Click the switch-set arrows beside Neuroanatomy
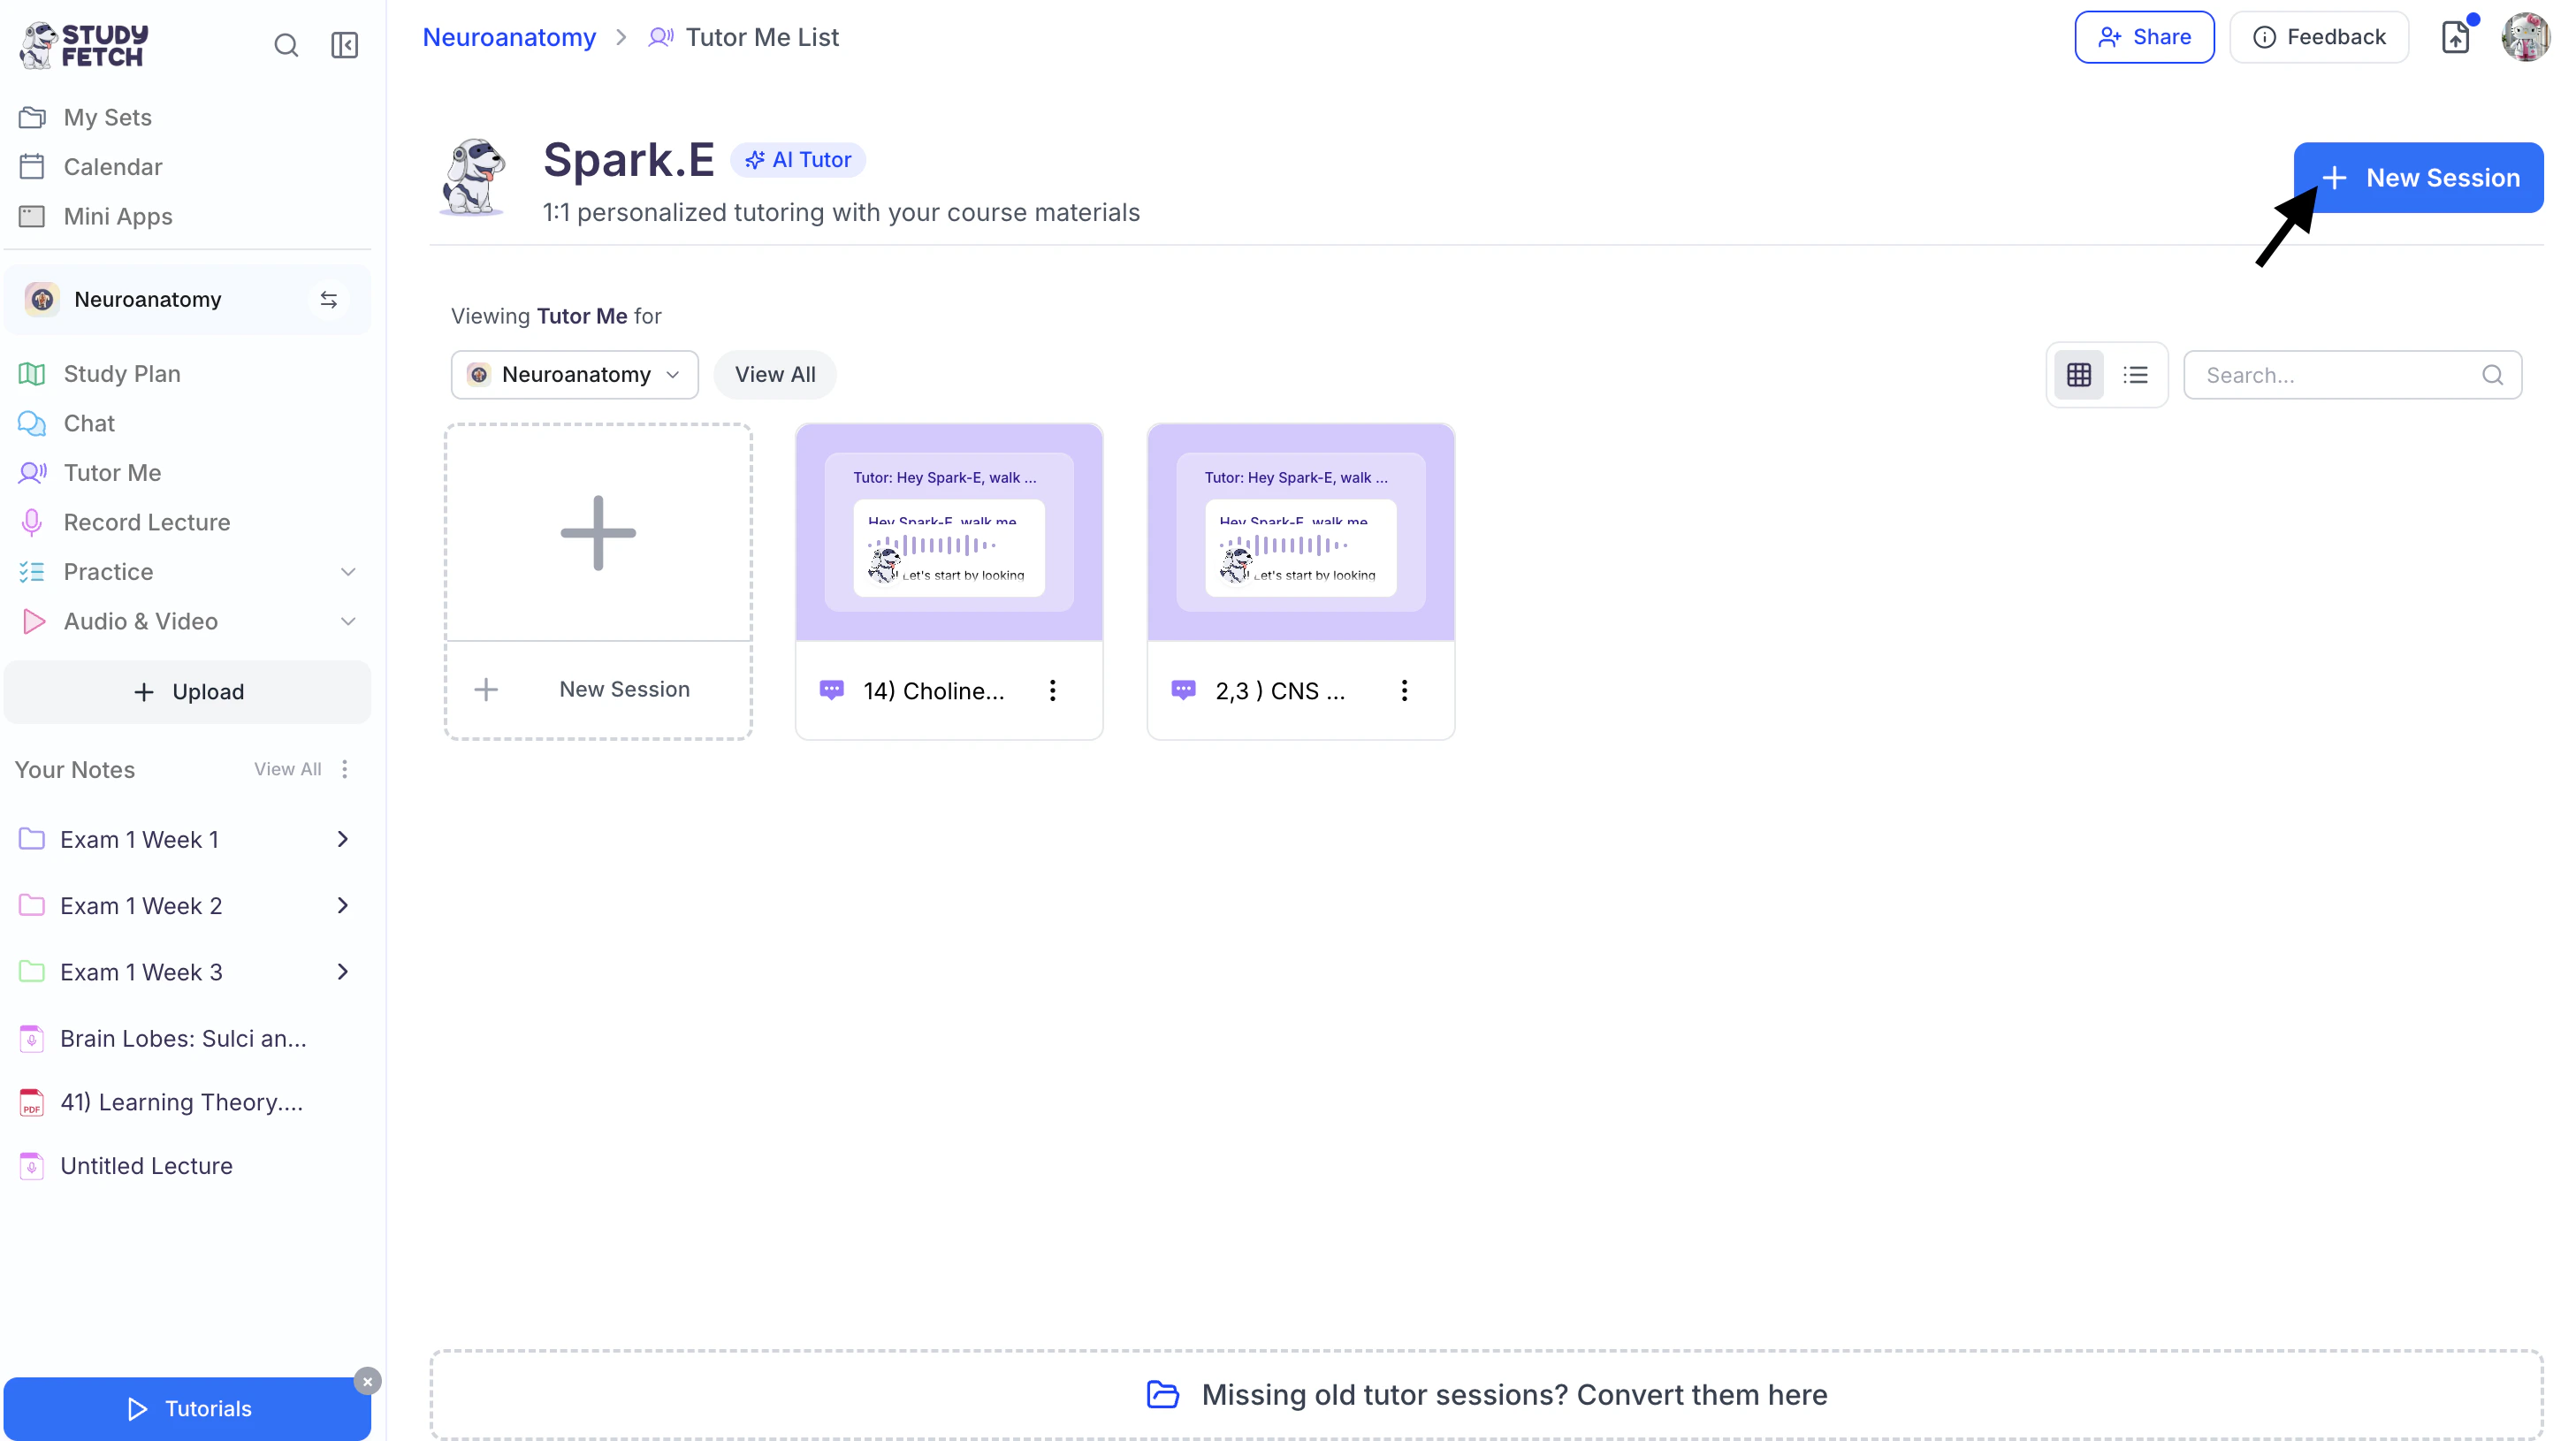Image resolution: width=2576 pixels, height=1441 pixels. [328, 299]
